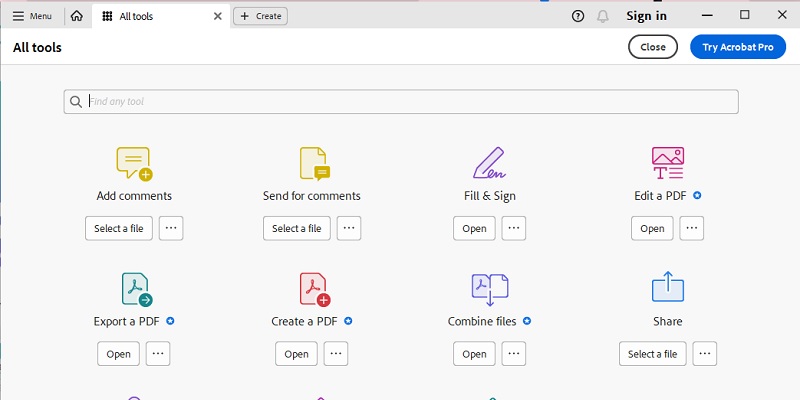Expand more options for Create a PDF

tap(336, 354)
